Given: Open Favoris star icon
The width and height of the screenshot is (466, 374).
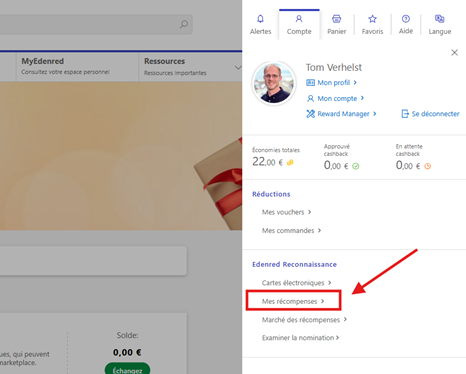Looking at the screenshot, I should (372, 19).
